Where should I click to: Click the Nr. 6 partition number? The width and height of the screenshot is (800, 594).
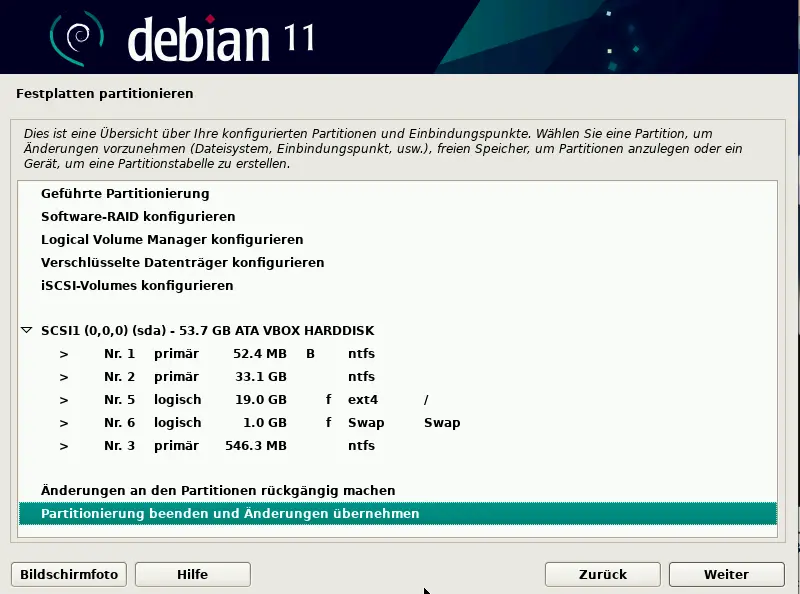(119, 423)
